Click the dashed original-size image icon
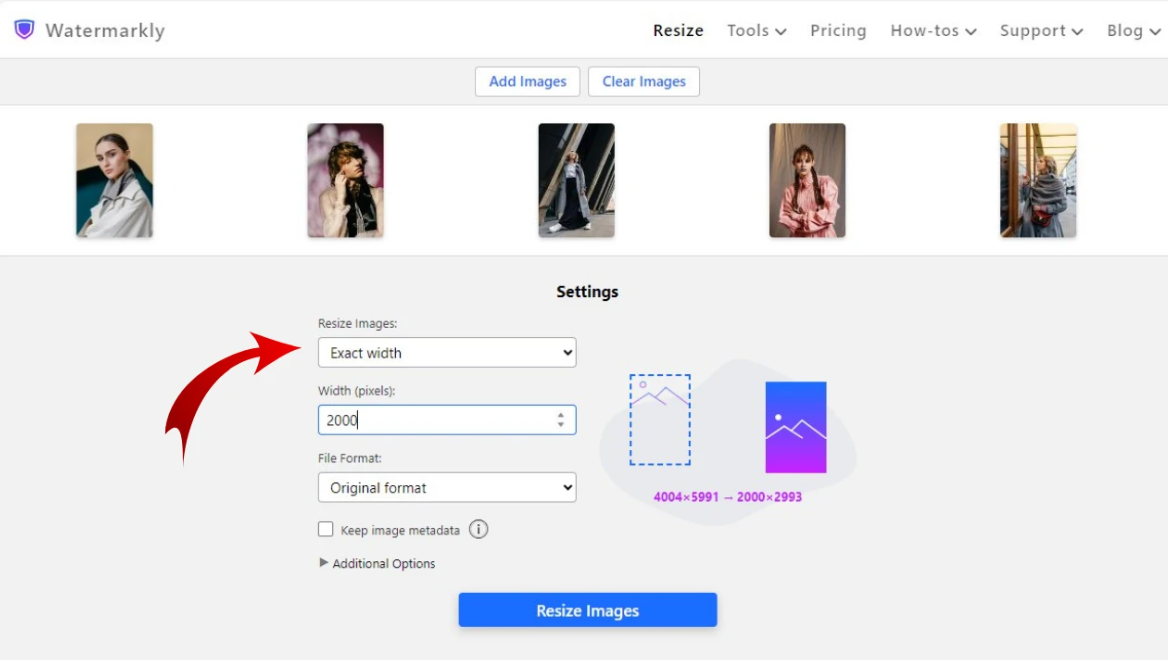The image size is (1168, 660). point(660,420)
